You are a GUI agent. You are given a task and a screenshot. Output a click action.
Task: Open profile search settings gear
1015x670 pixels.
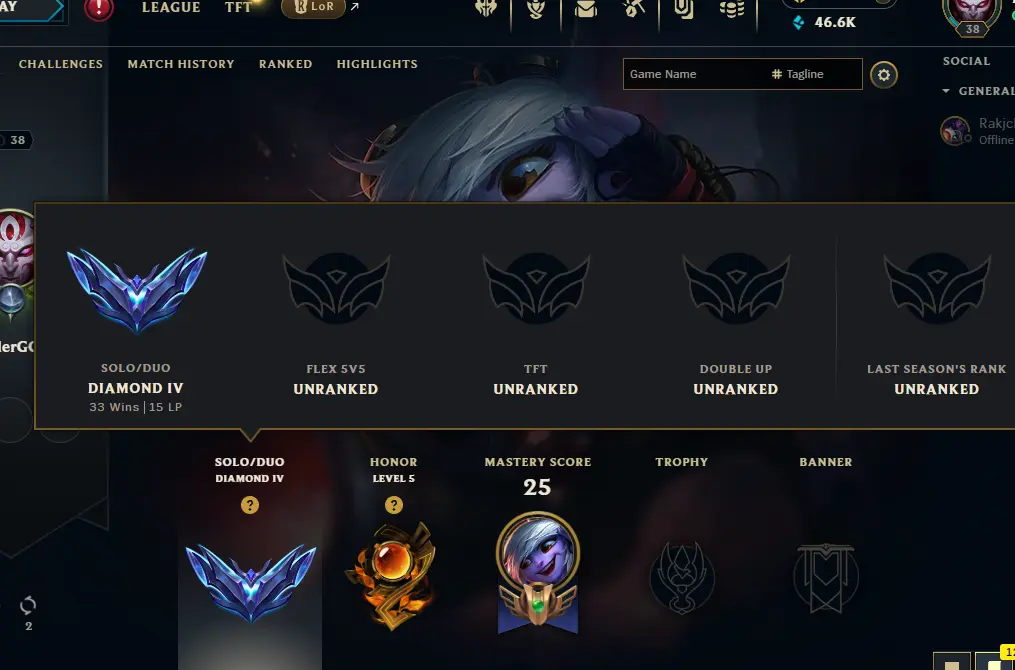[x=884, y=75]
